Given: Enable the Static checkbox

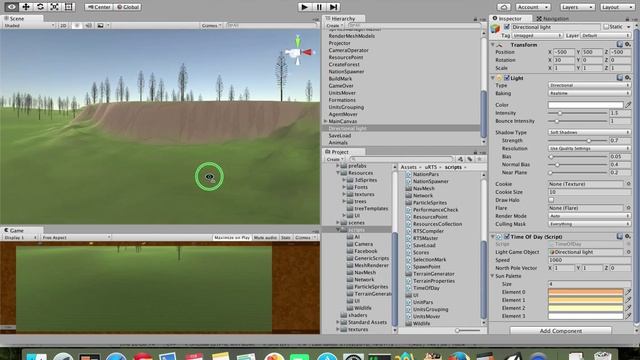Looking at the screenshot, I should click(606, 27).
